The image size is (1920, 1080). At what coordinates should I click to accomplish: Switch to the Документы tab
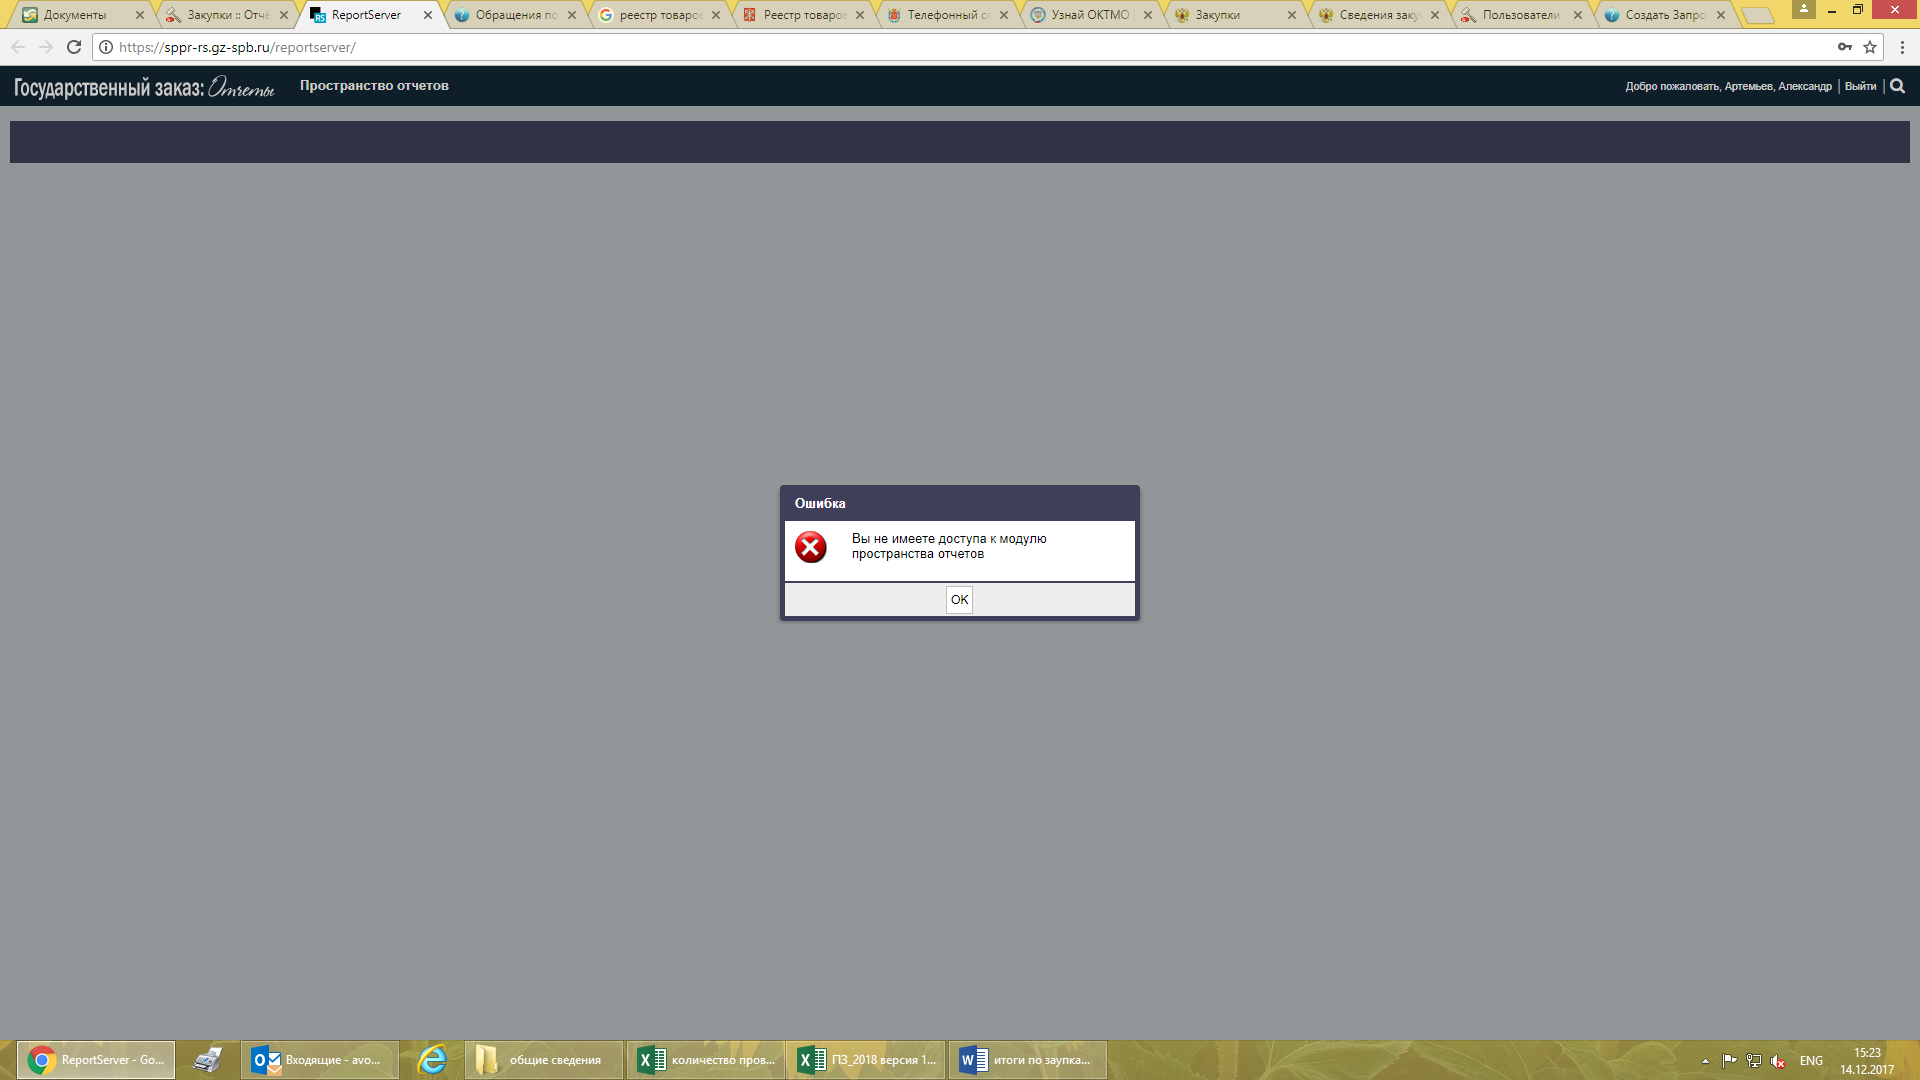coord(75,15)
